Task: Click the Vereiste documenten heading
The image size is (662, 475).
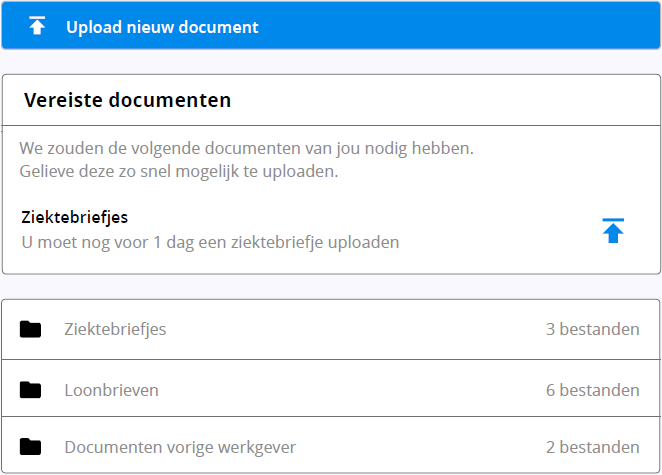Action: pyautogui.click(x=128, y=100)
